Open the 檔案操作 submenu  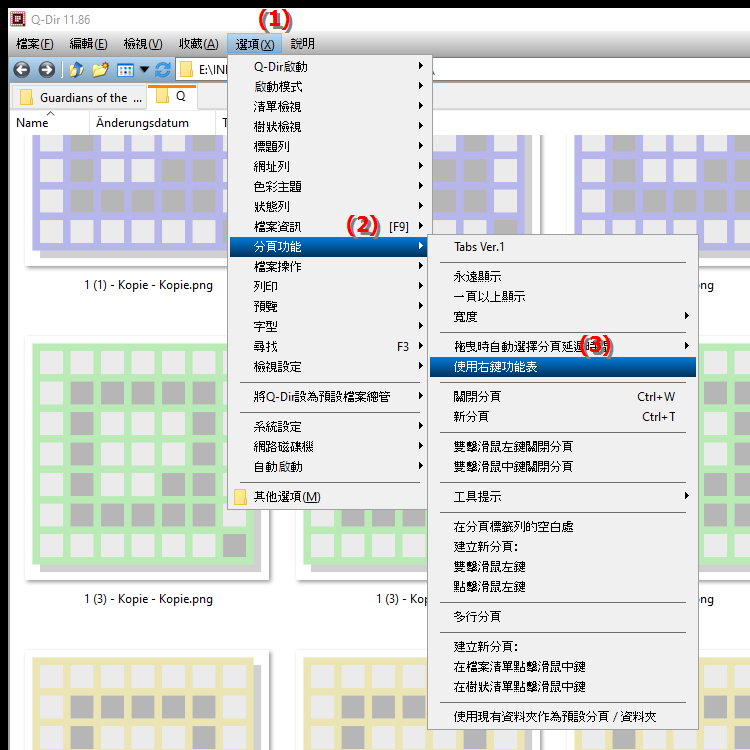click(330, 266)
